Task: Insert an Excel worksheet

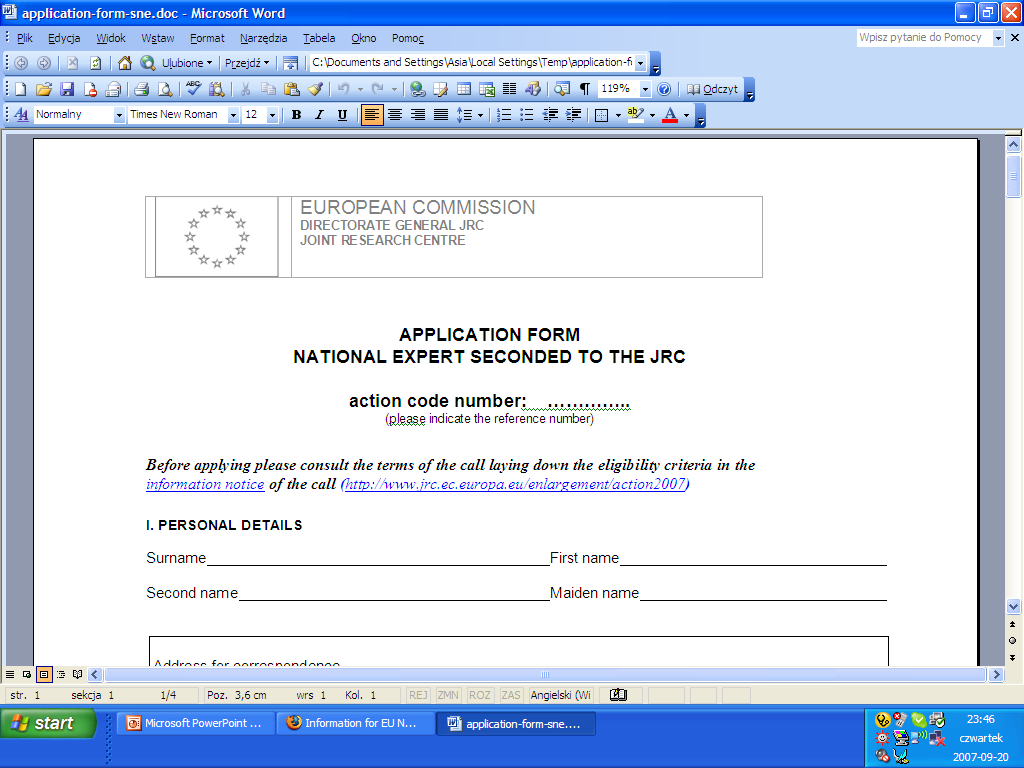Action: [x=487, y=89]
